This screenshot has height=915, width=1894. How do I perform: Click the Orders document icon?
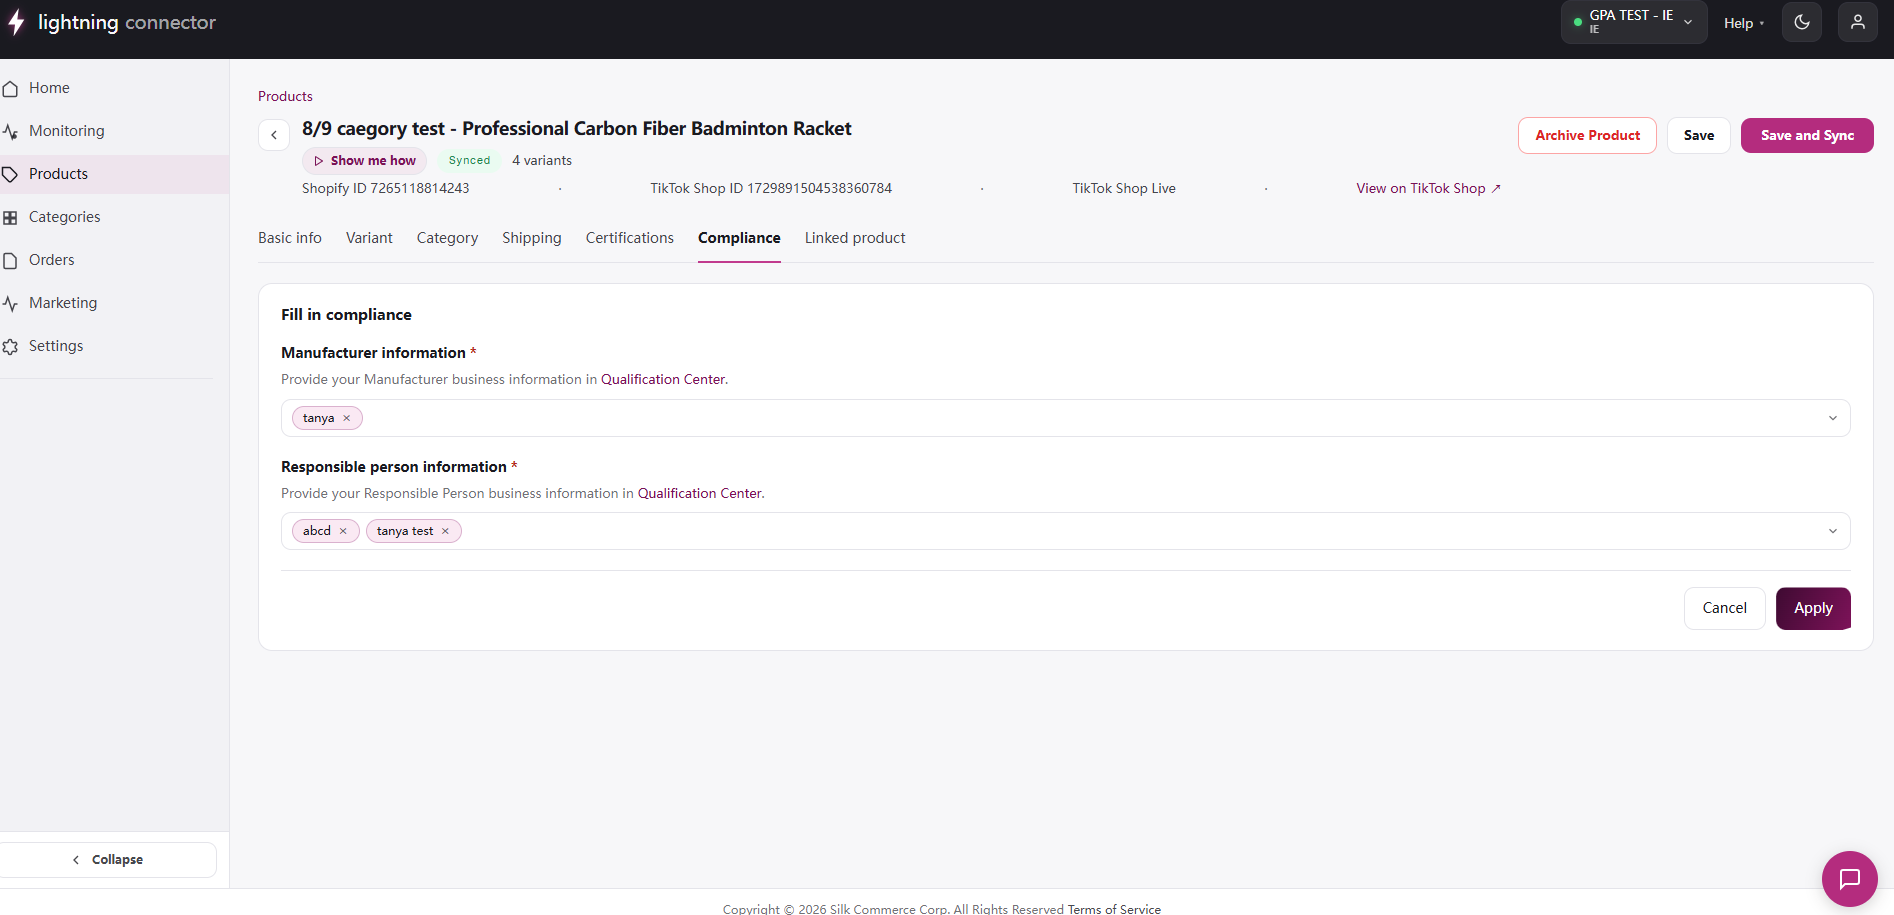[x=10, y=260]
